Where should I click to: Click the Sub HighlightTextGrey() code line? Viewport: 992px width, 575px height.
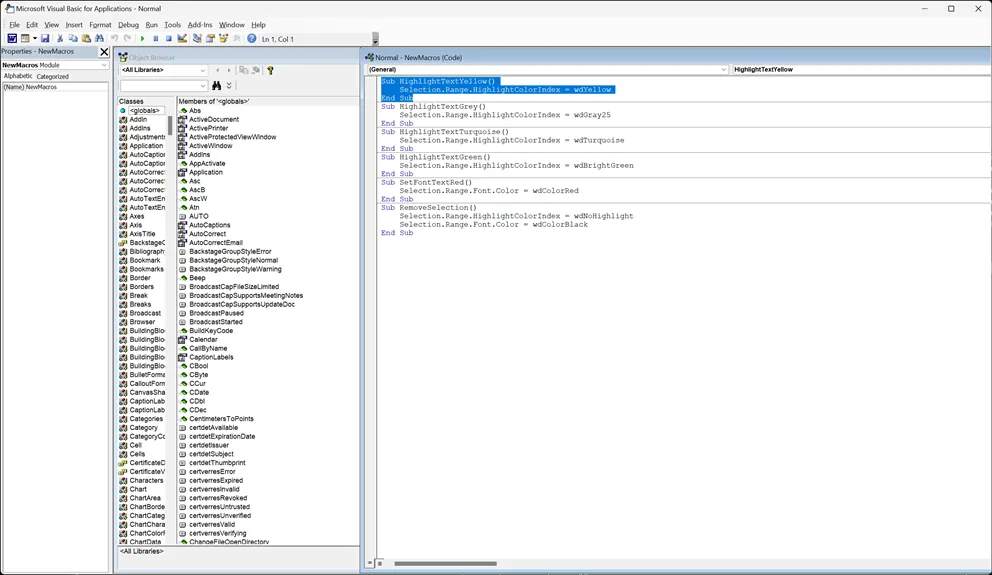pos(433,107)
